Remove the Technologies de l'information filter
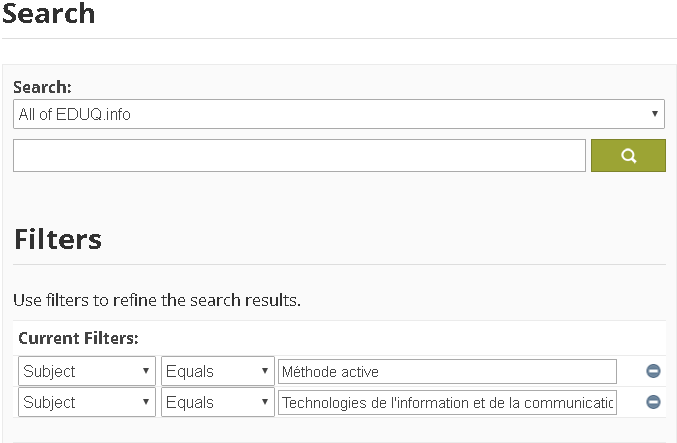 point(653,402)
